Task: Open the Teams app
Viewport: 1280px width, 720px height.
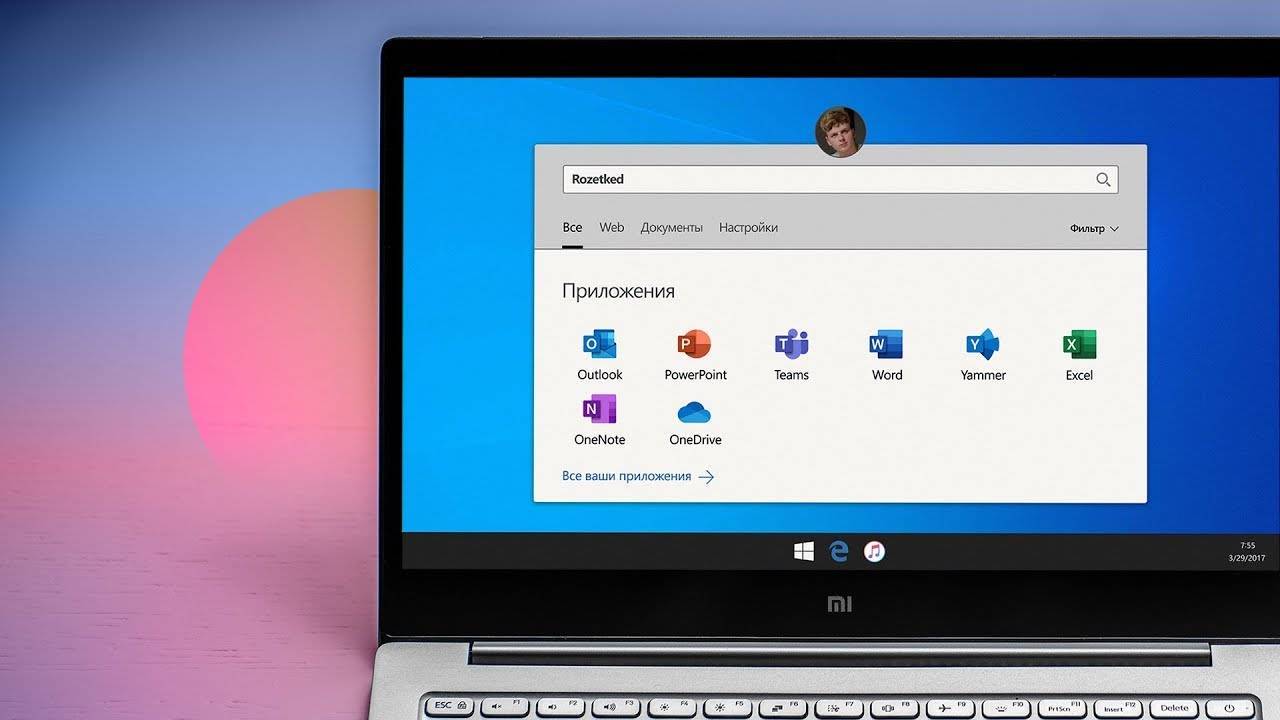Action: [791, 355]
